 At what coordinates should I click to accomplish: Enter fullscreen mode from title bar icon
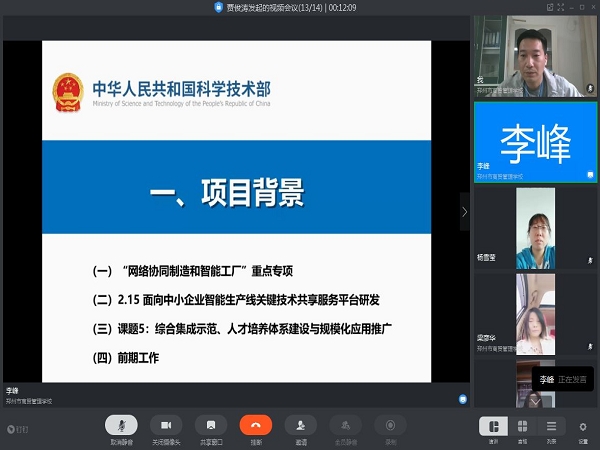pyautogui.click(x=561, y=7)
